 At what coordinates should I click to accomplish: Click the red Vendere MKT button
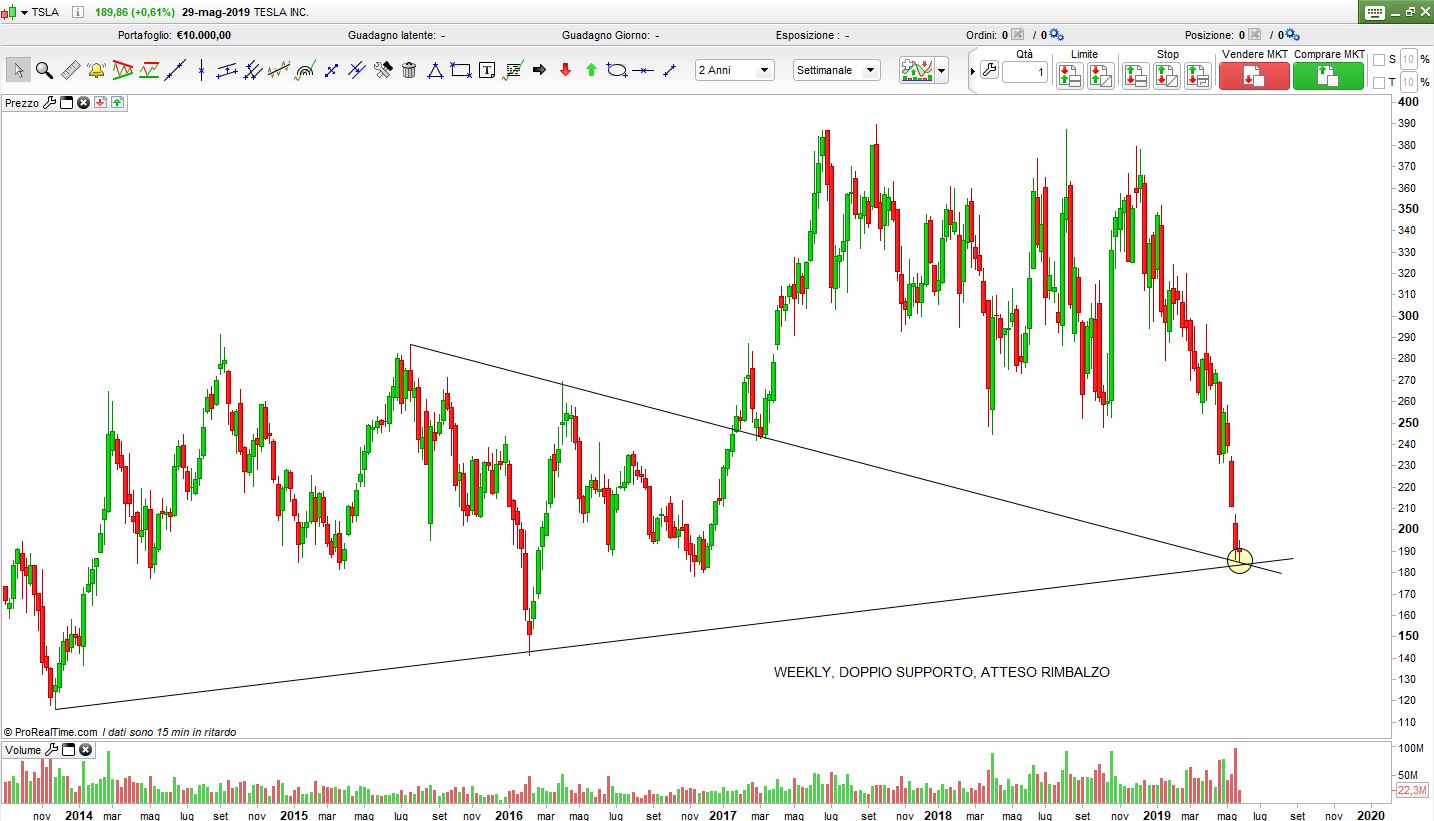point(1254,76)
